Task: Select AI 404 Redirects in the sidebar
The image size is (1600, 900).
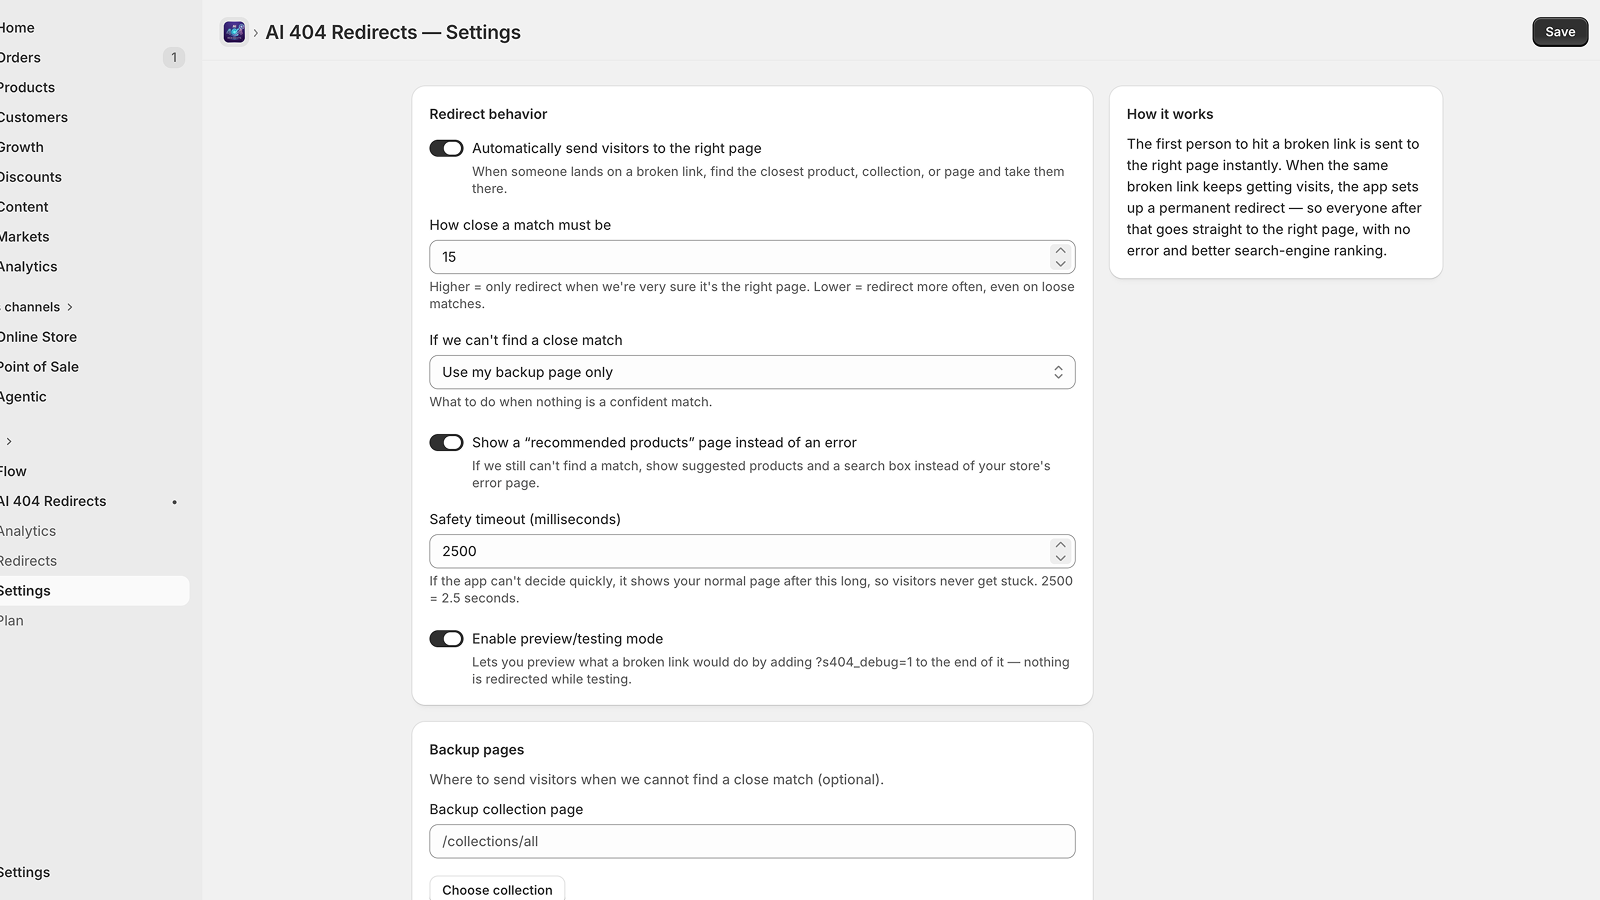Action: [53, 502]
